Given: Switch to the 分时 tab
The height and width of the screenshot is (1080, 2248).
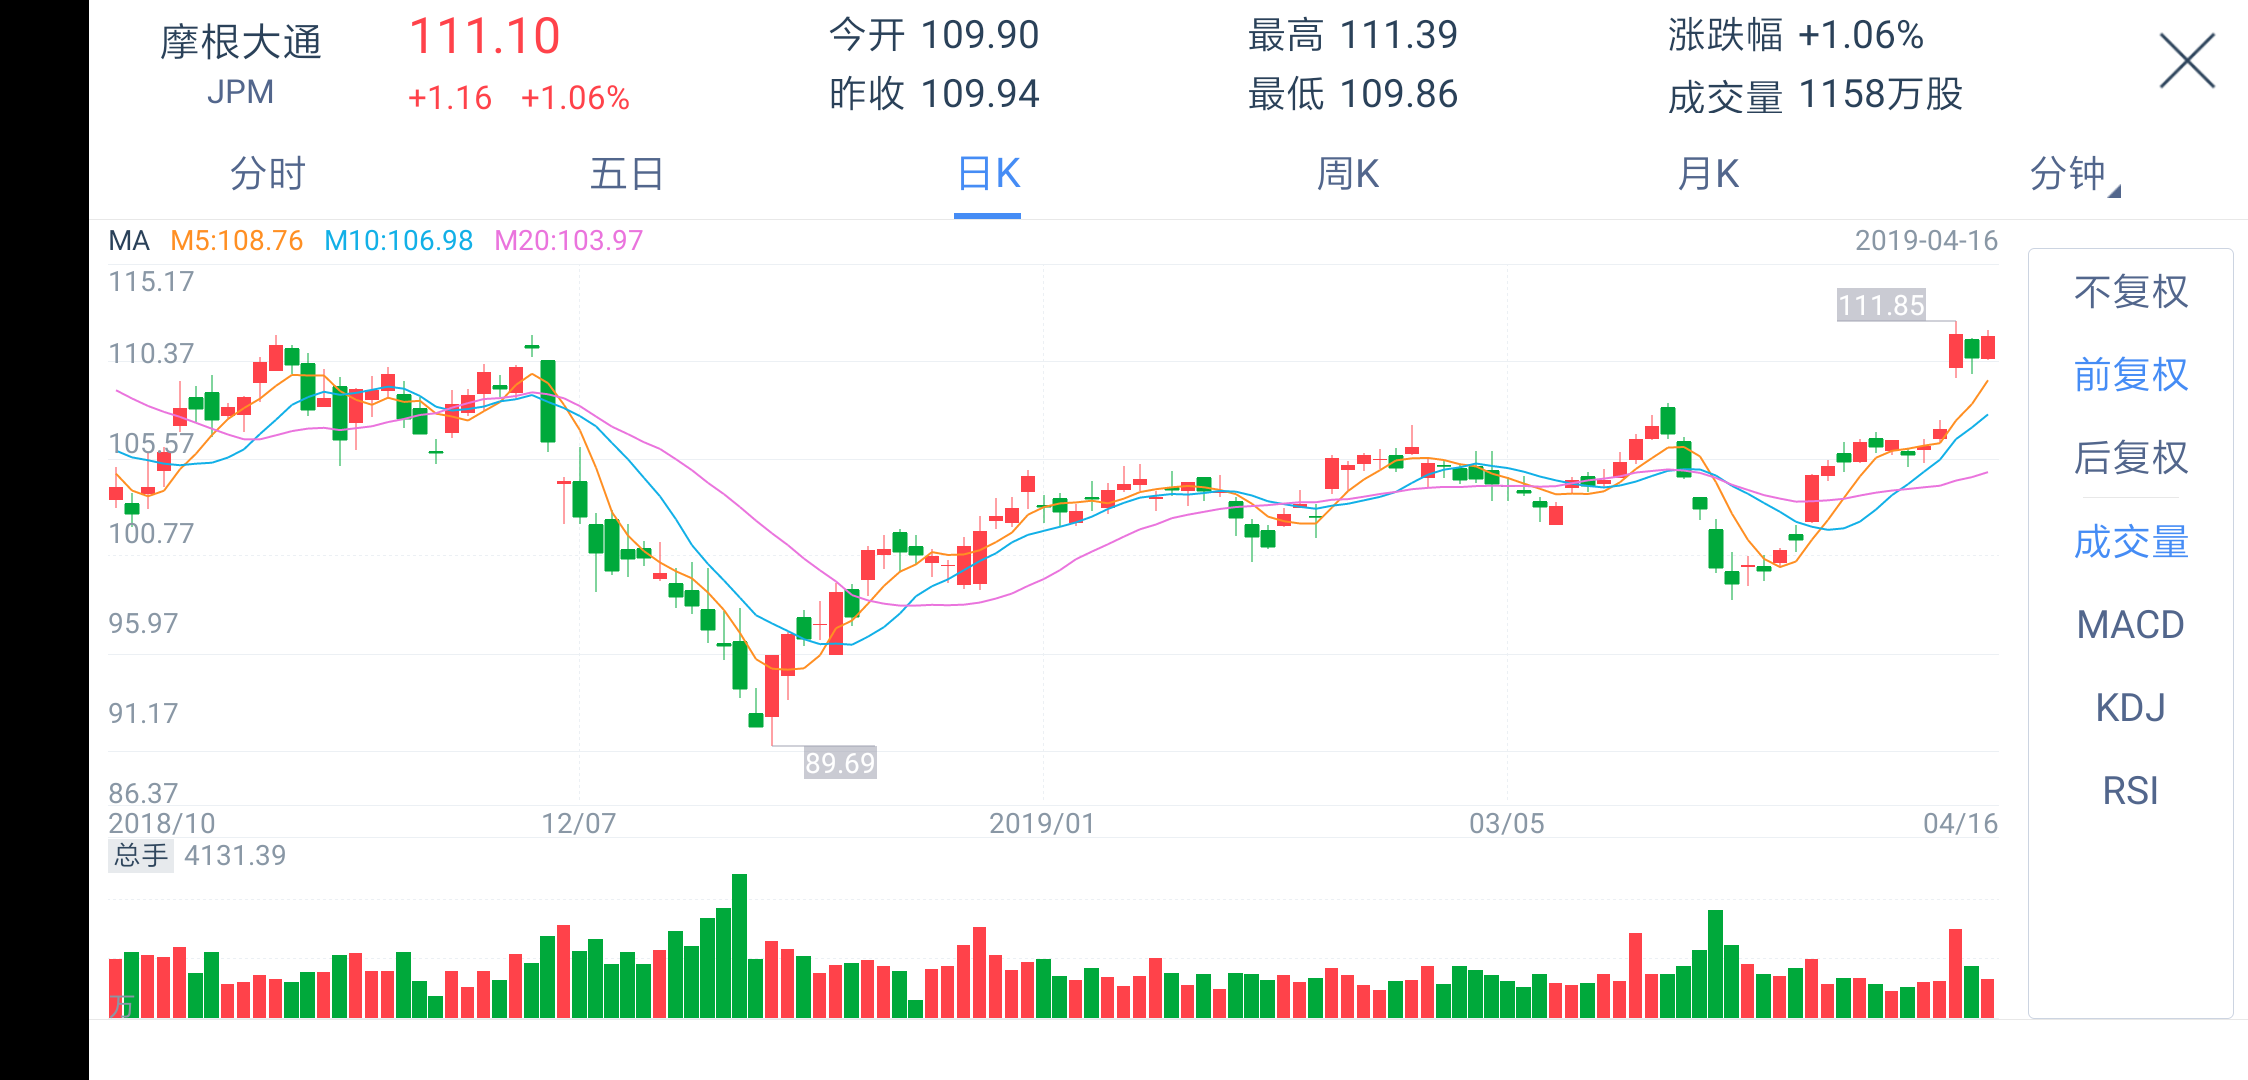Looking at the screenshot, I should coord(267,174).
